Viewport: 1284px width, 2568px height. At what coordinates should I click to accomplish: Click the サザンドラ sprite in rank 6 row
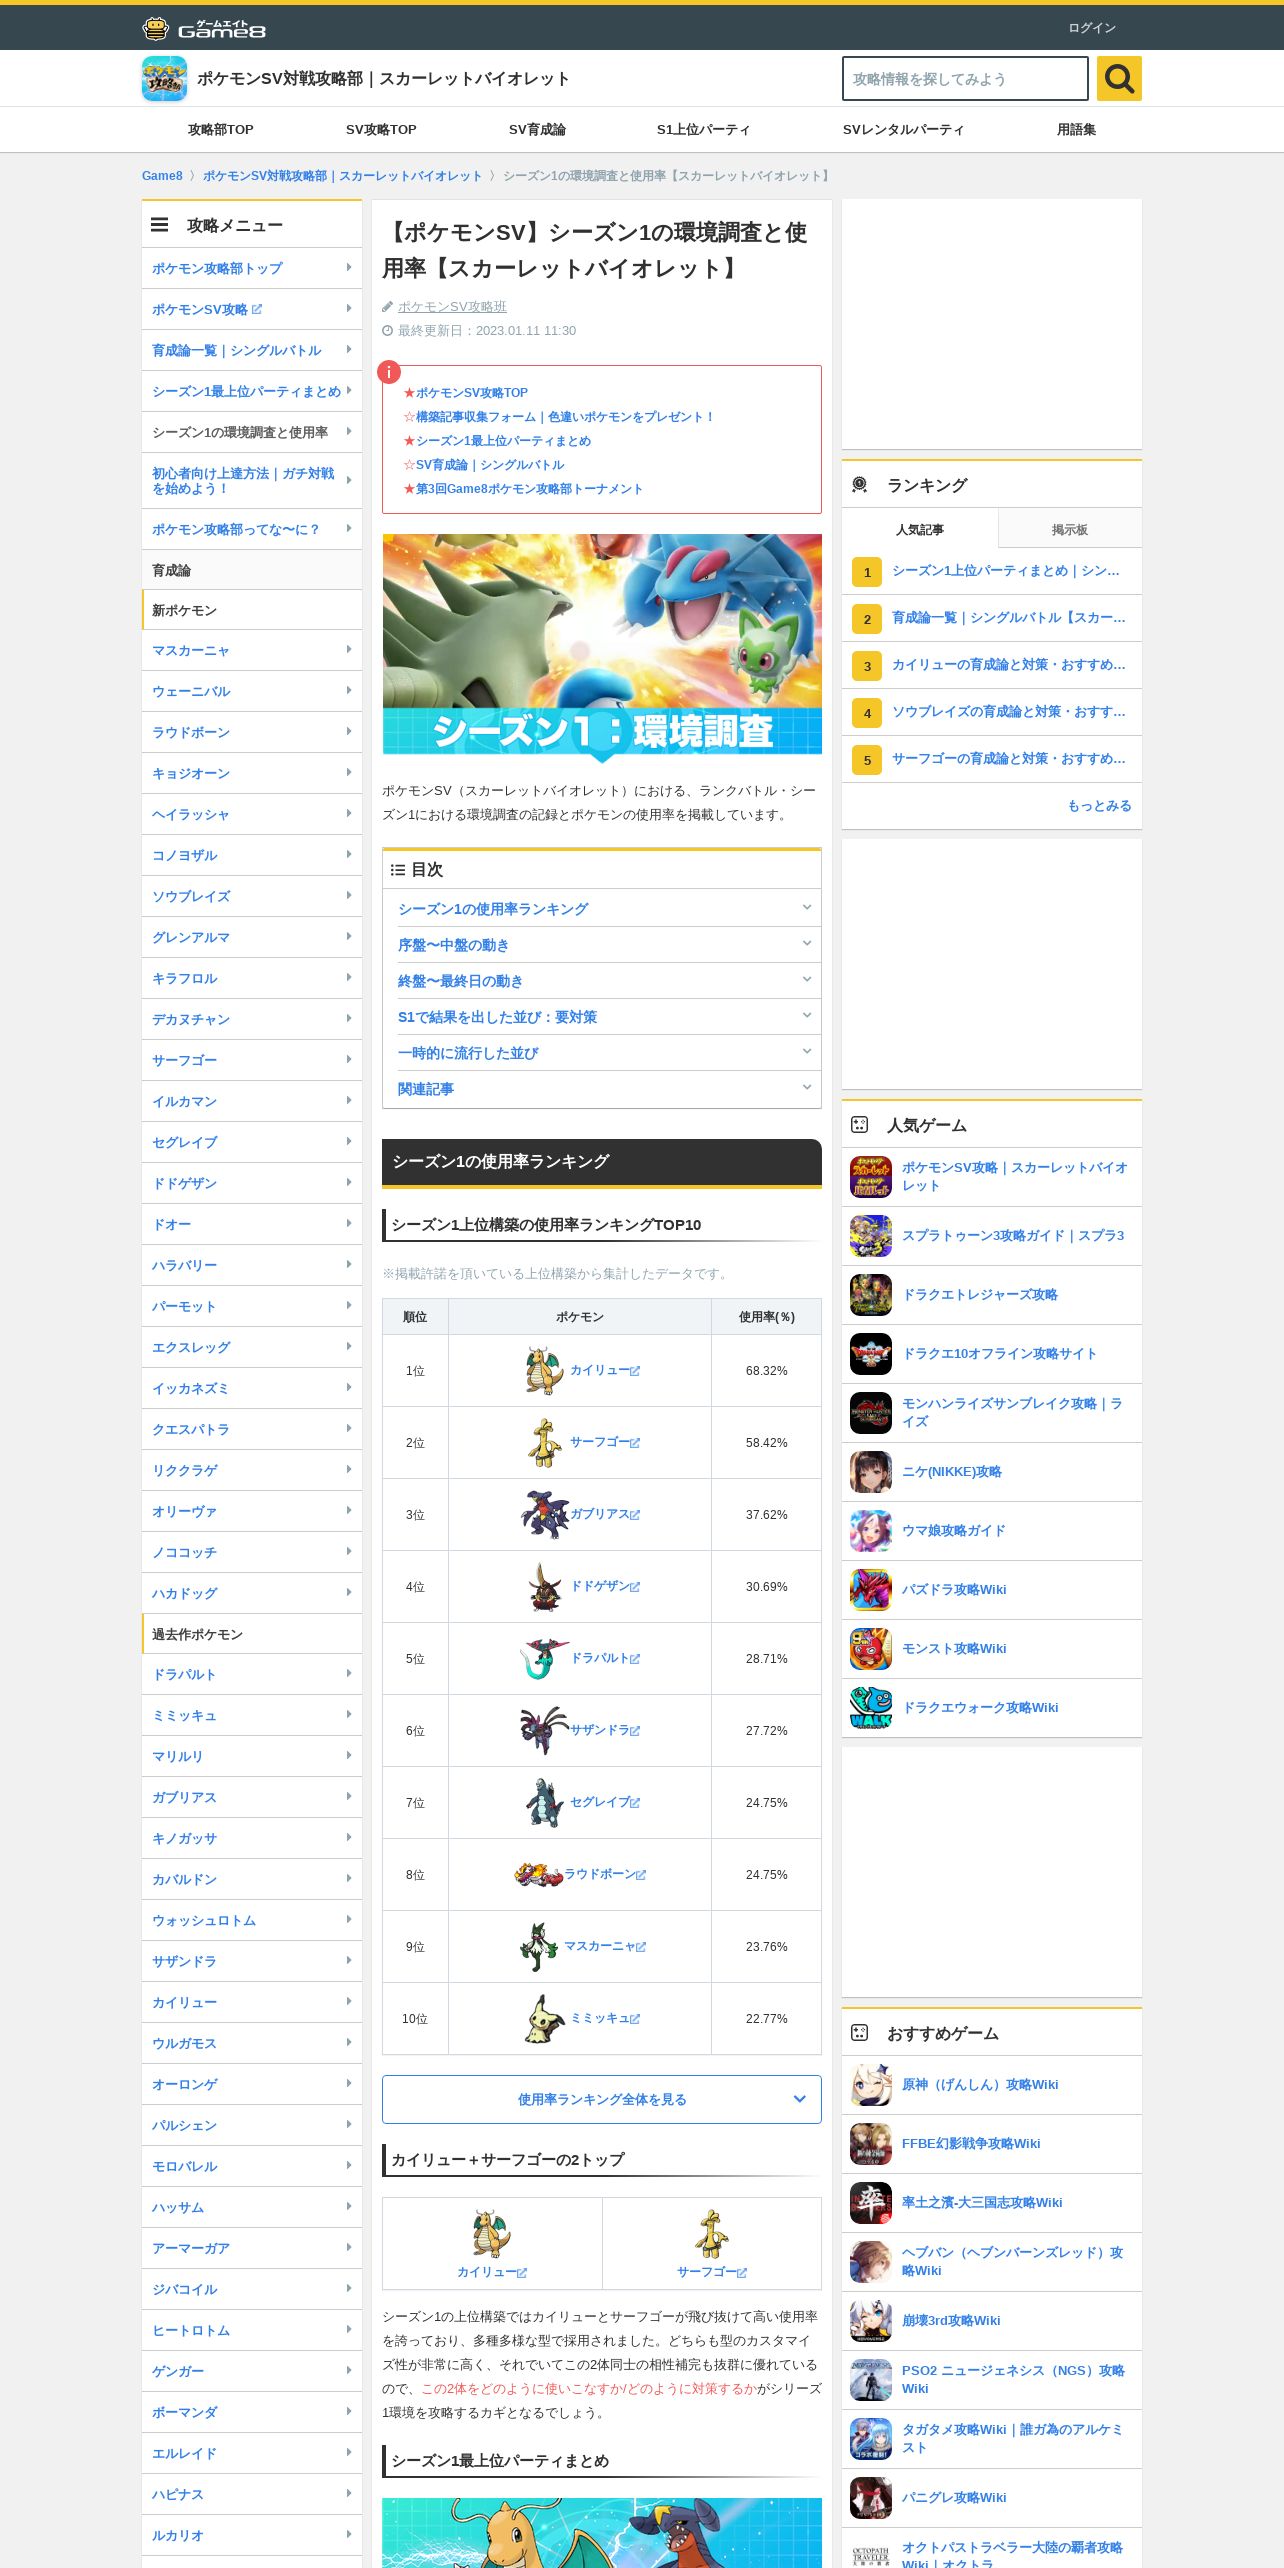click(x=545, y=1730)
